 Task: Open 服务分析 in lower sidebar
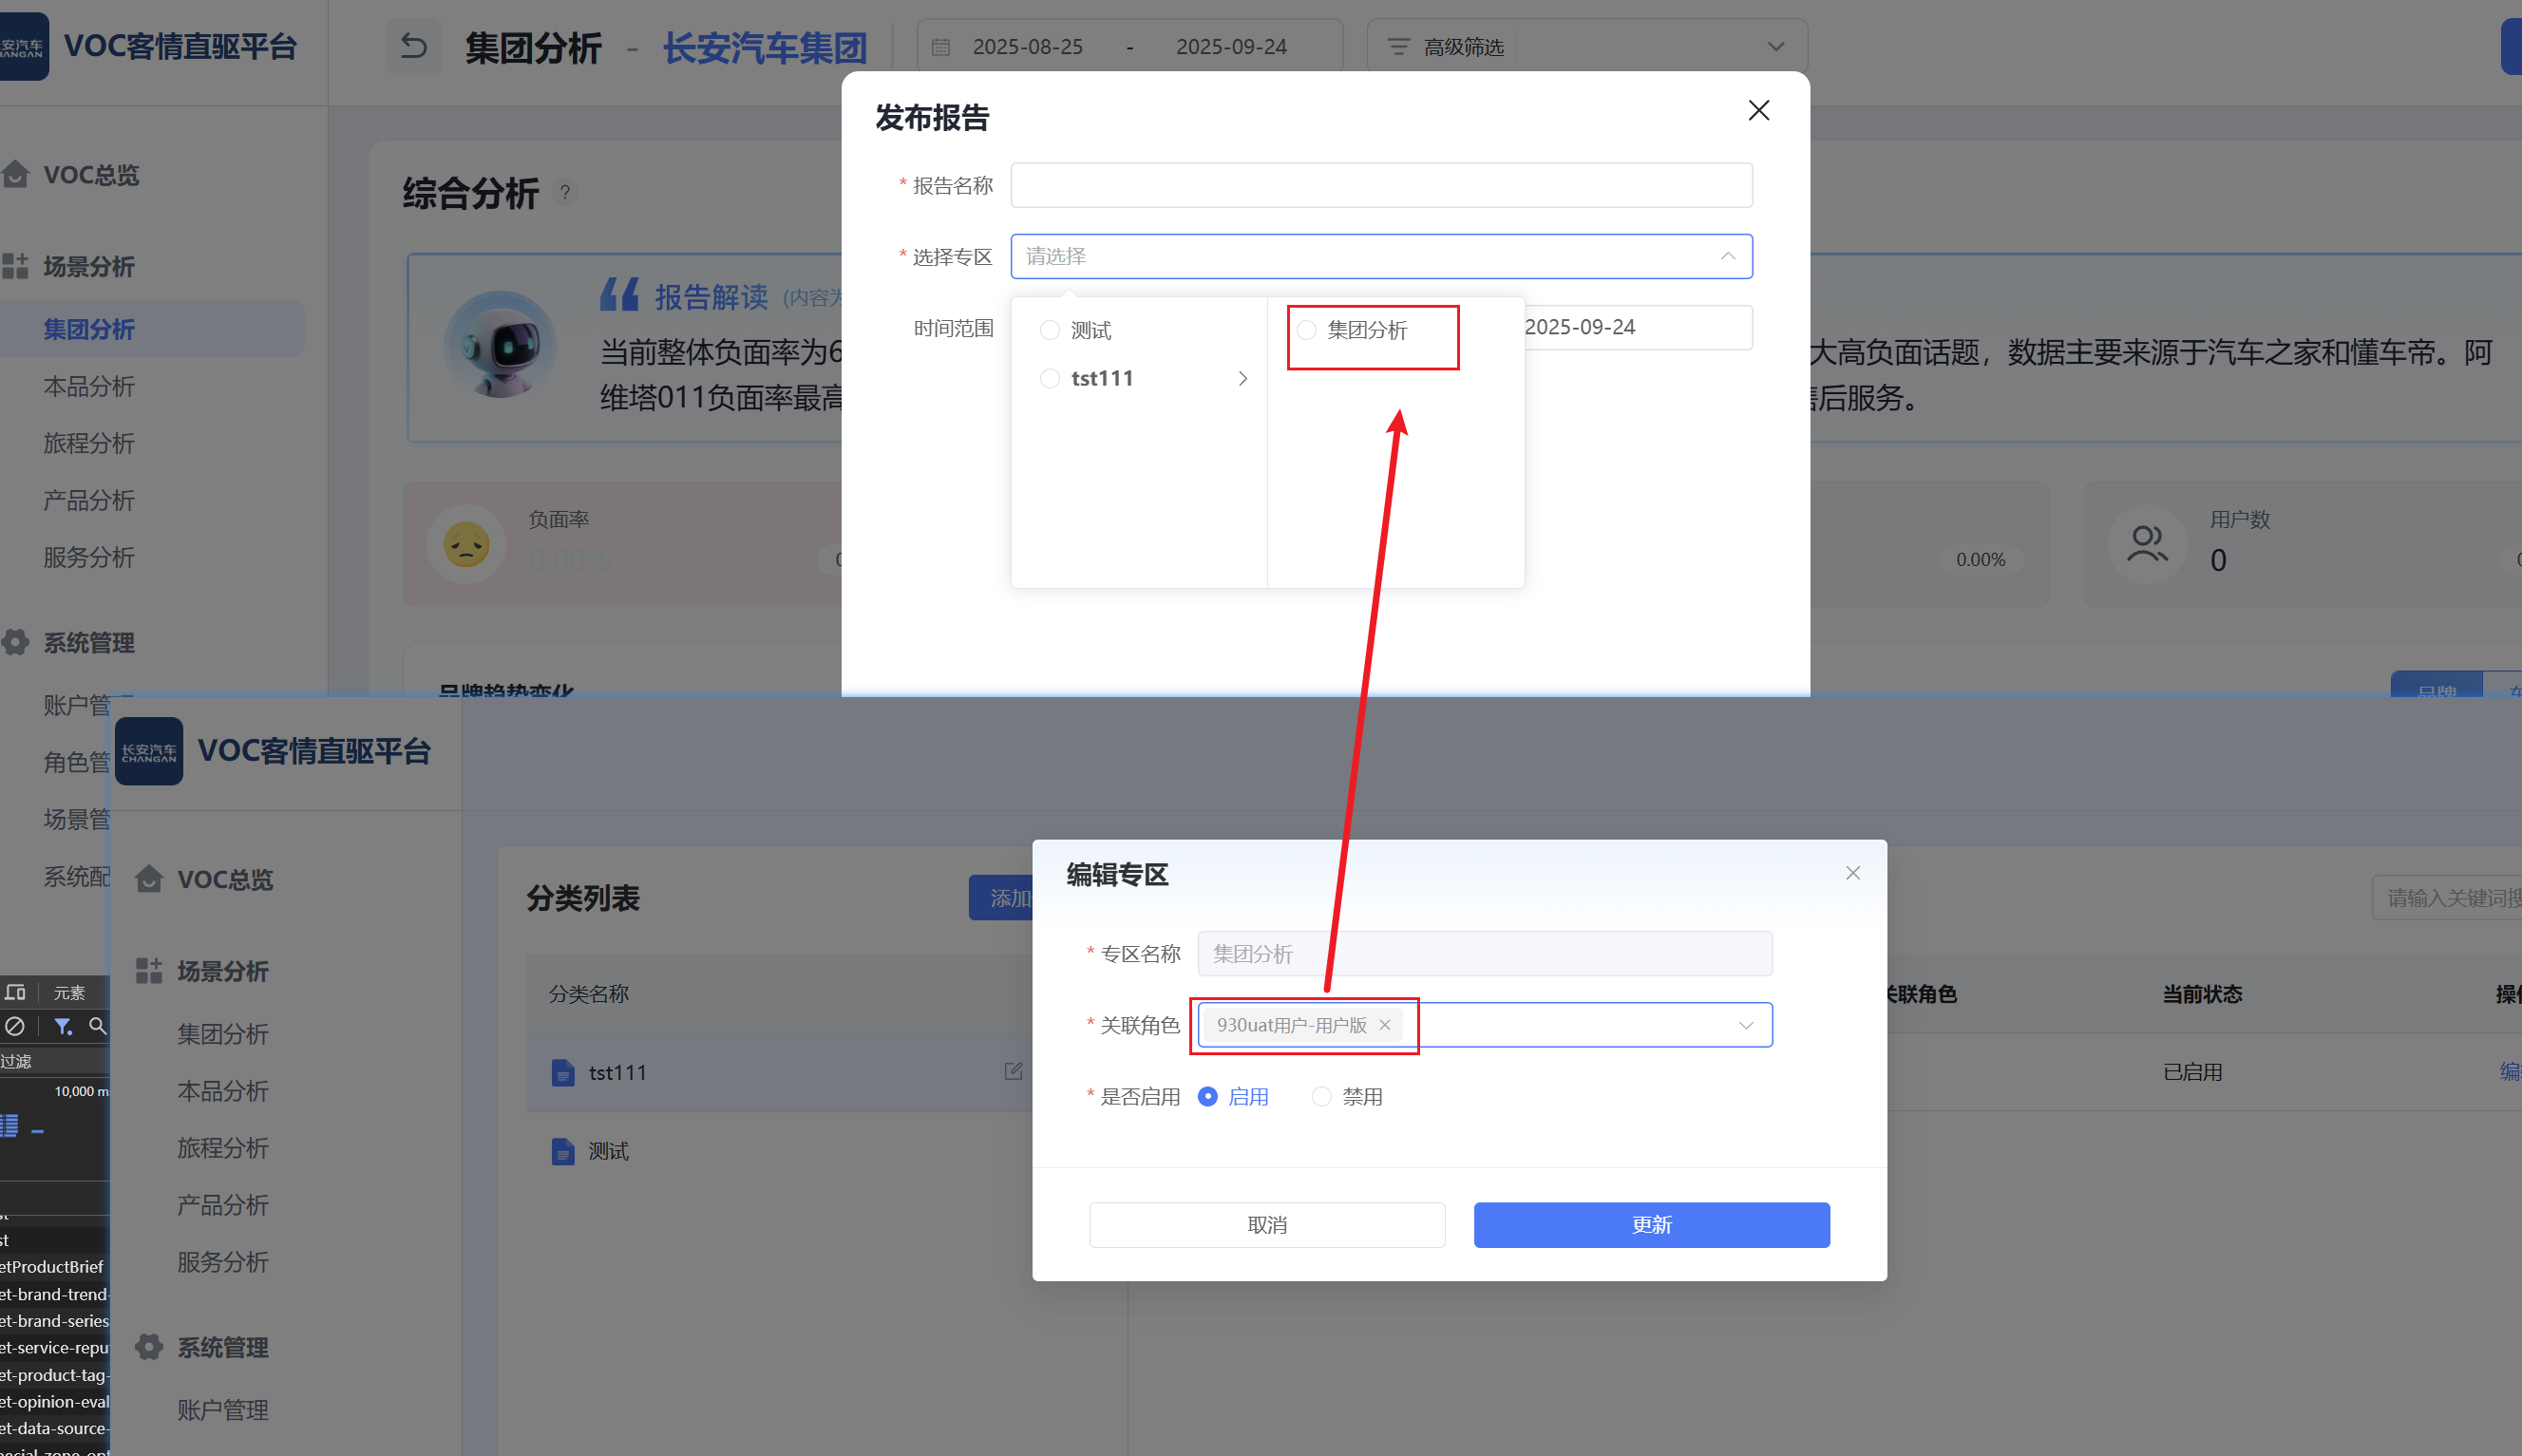pos(222,1262)
